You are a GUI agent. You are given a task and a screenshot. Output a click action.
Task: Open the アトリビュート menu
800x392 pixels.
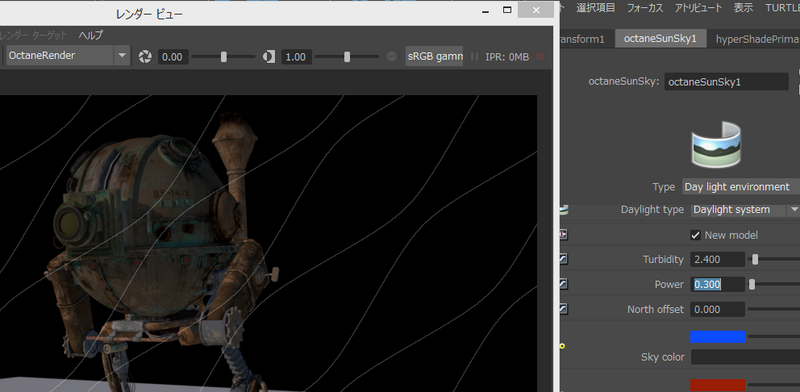(x=698, y=8)
